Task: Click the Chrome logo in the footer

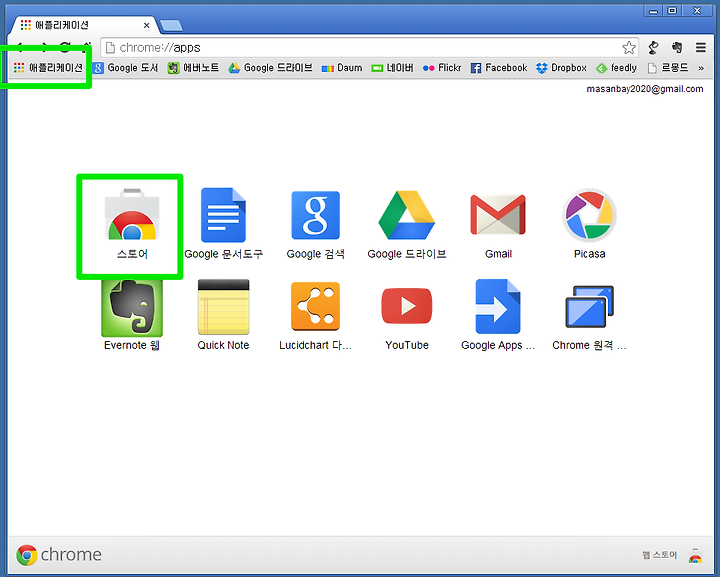Action: click(59, 555)
